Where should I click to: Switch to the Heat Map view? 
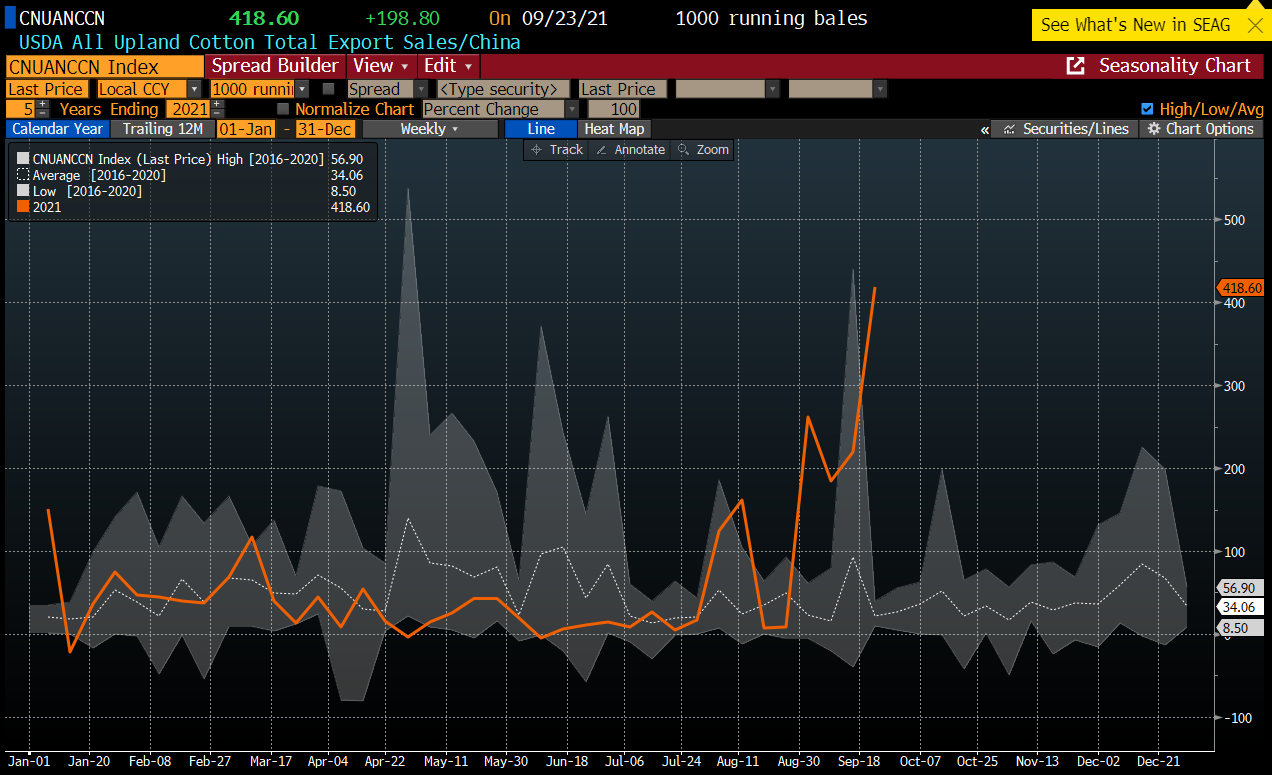[614, 129]
